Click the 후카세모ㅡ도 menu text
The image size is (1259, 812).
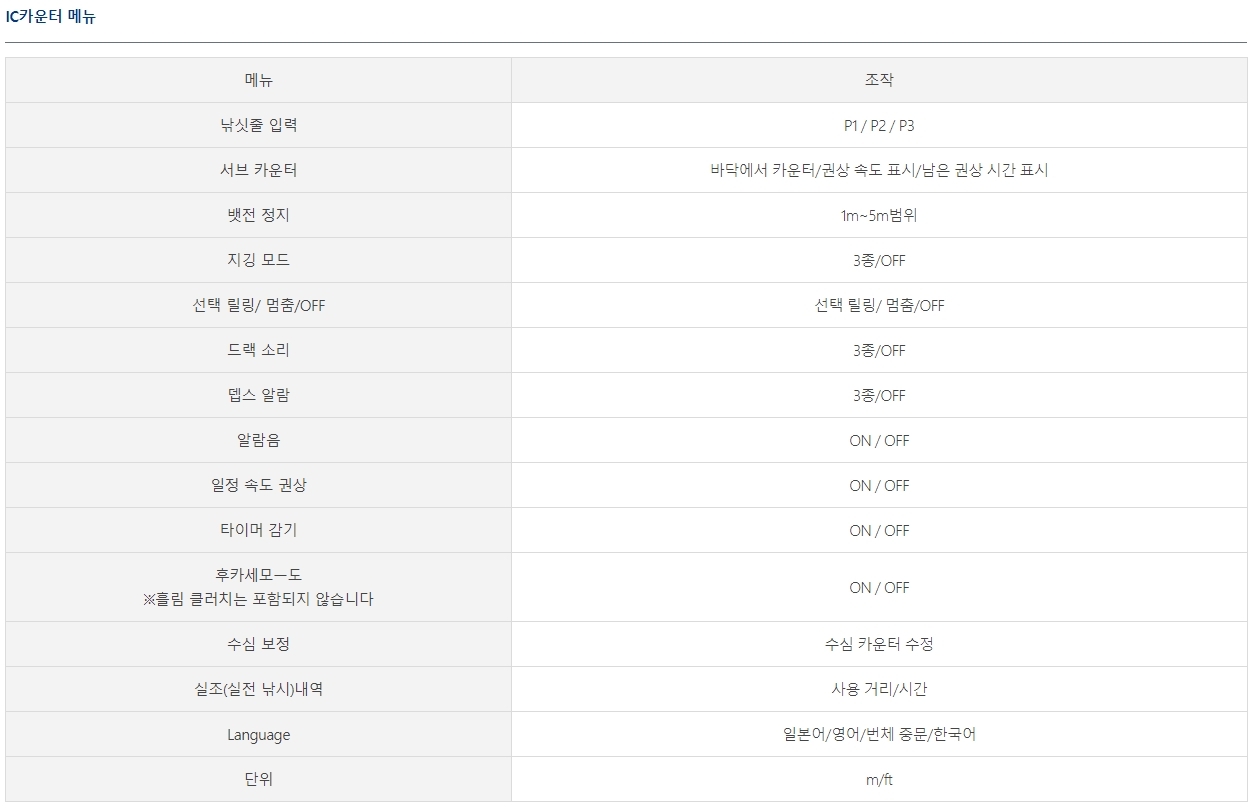[x=258, y=575]
